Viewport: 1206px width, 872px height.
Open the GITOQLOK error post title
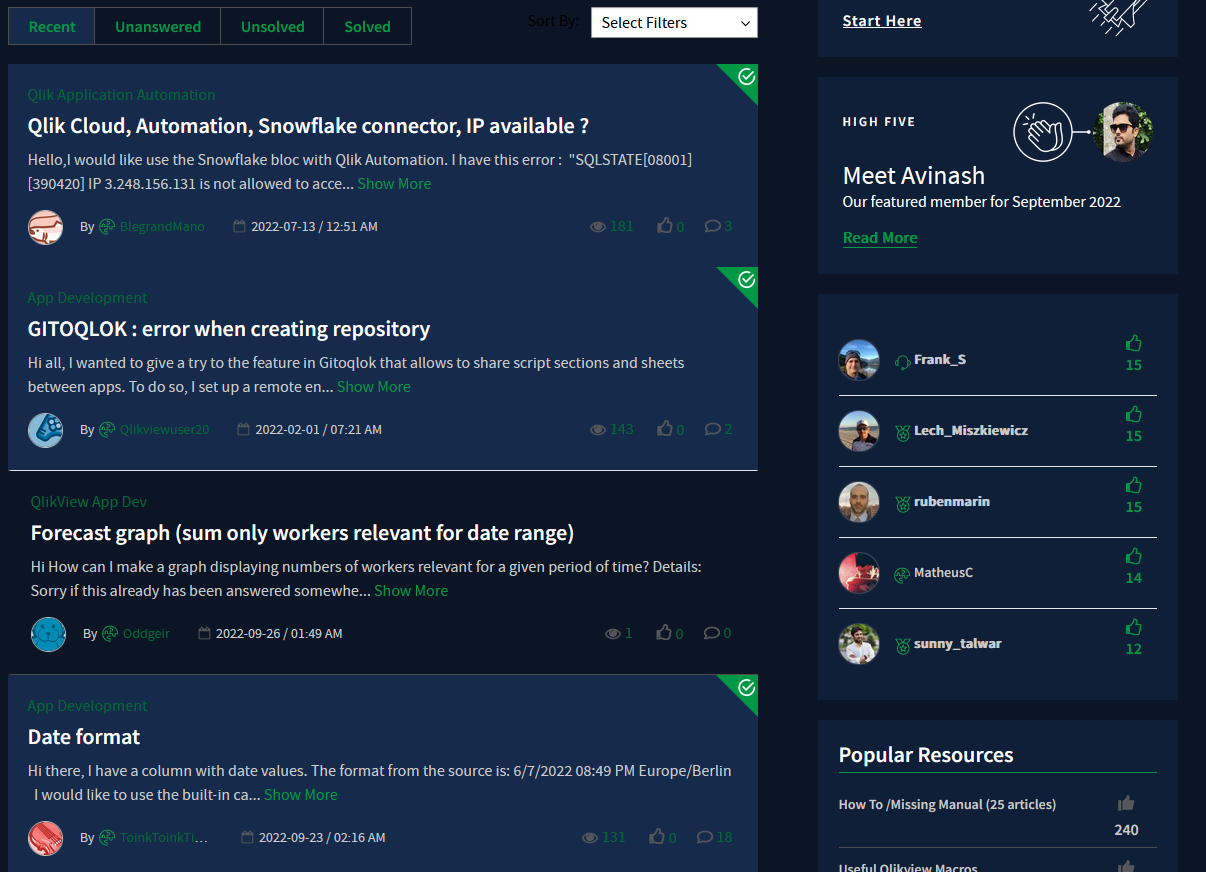click(x=229, y=329)
